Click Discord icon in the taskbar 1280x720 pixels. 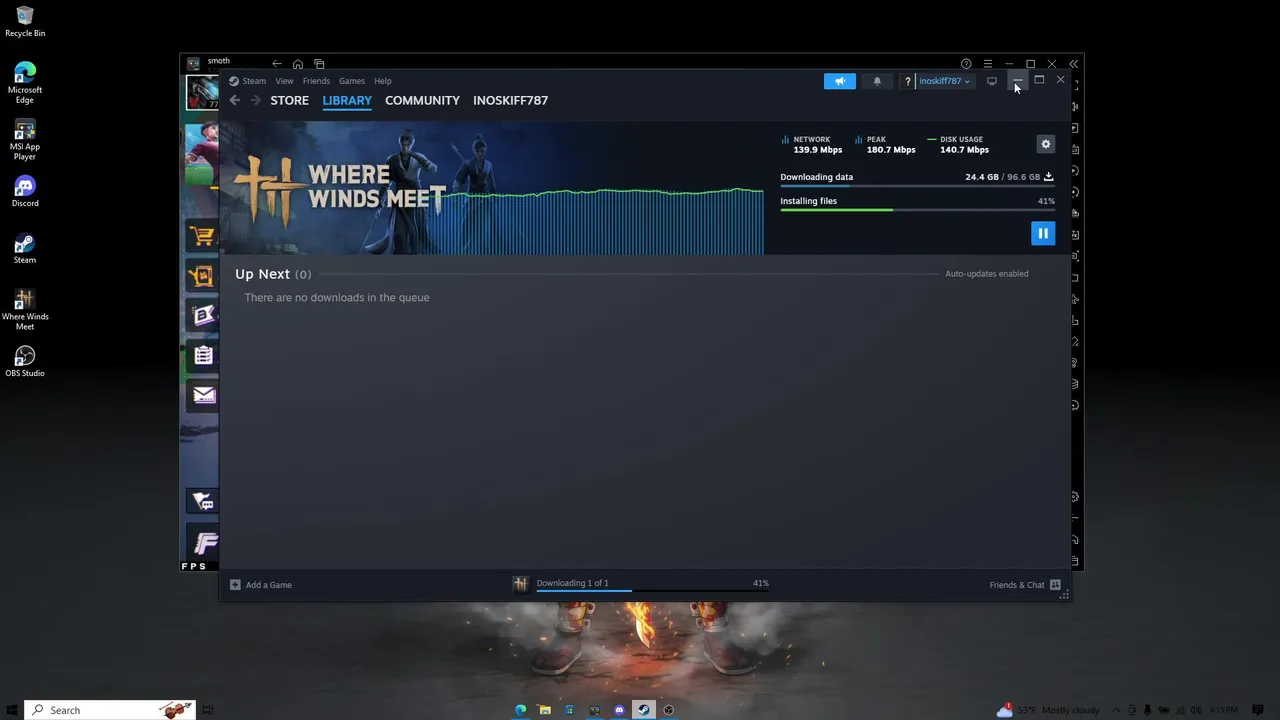tap(619, 710)
